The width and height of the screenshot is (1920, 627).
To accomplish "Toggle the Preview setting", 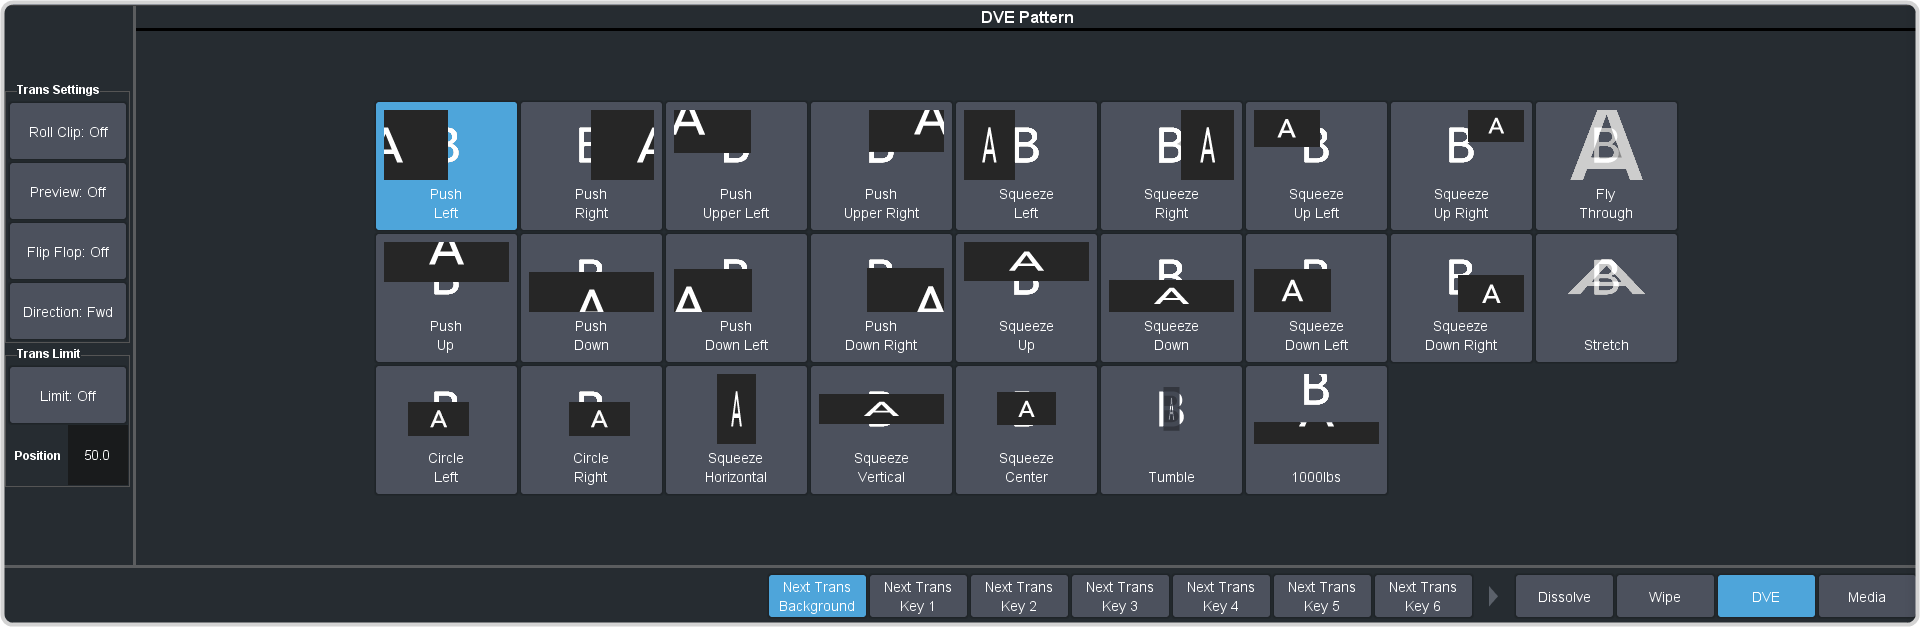I will coord(68,192).
